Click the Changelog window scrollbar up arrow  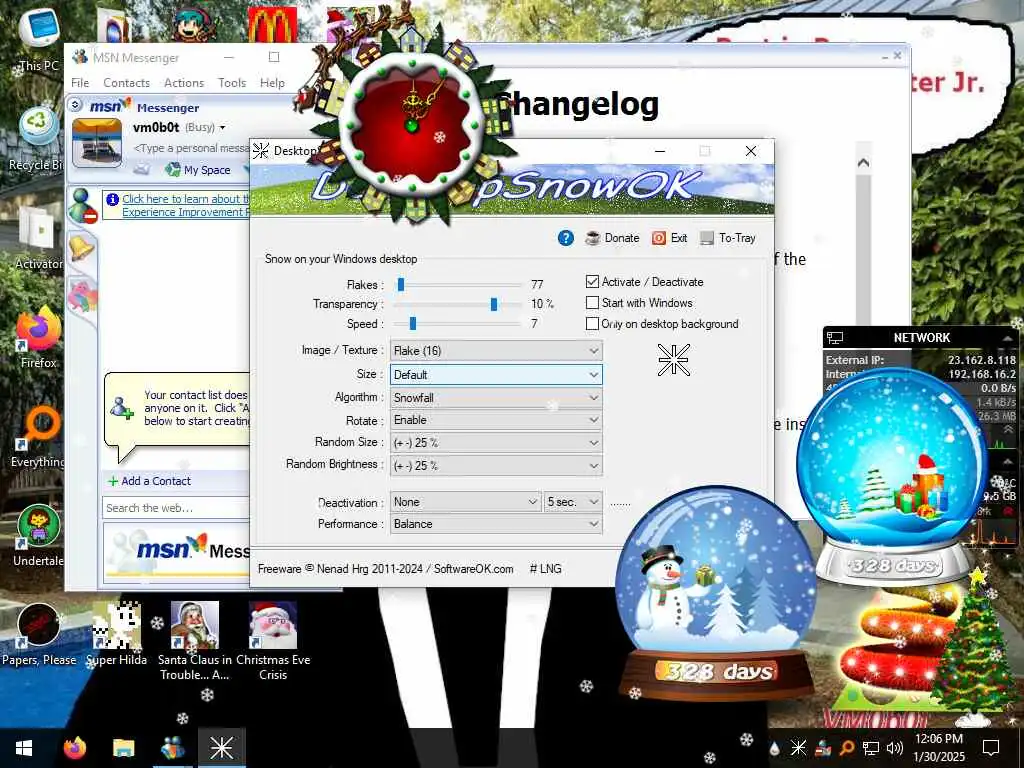pos(863,163)
